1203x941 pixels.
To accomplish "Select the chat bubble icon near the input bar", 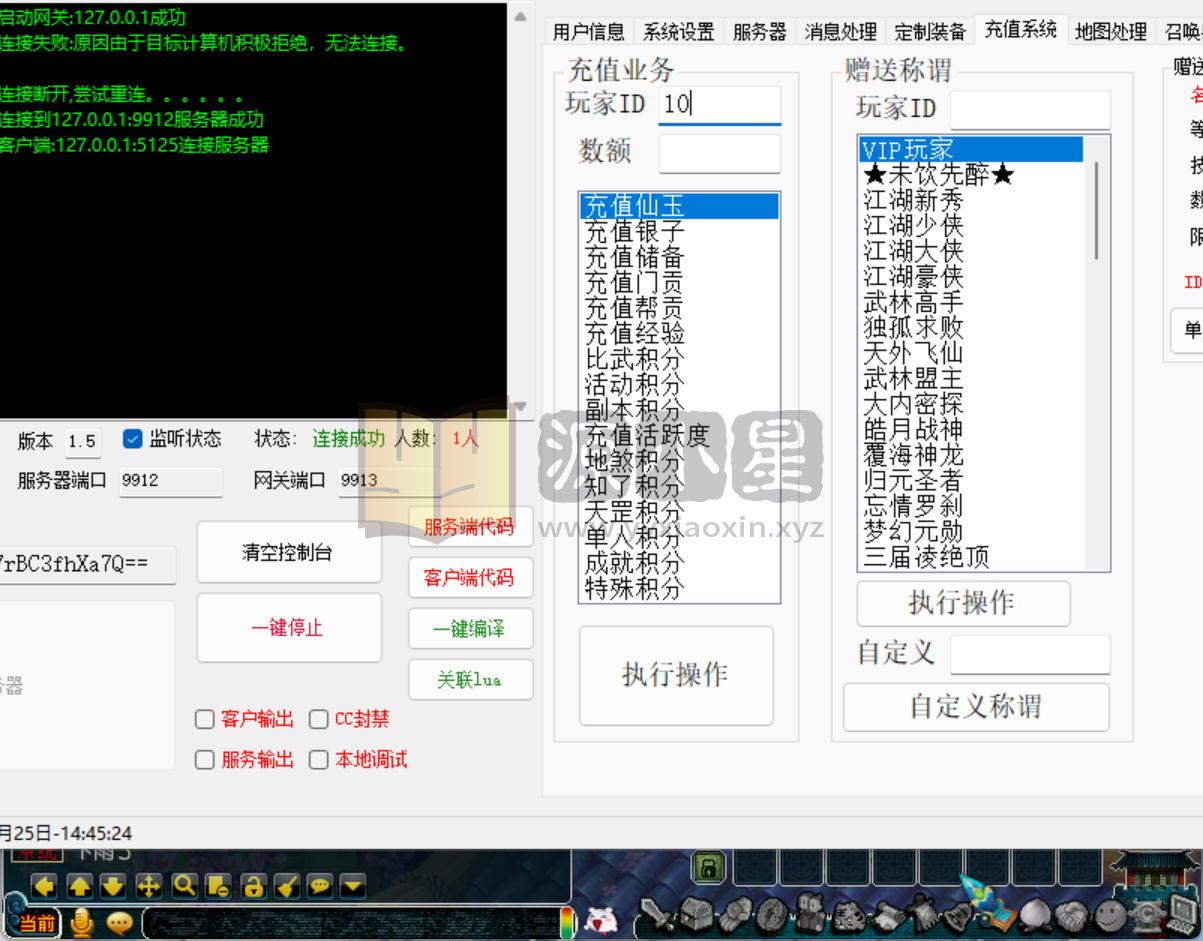I will pos(118,925).
